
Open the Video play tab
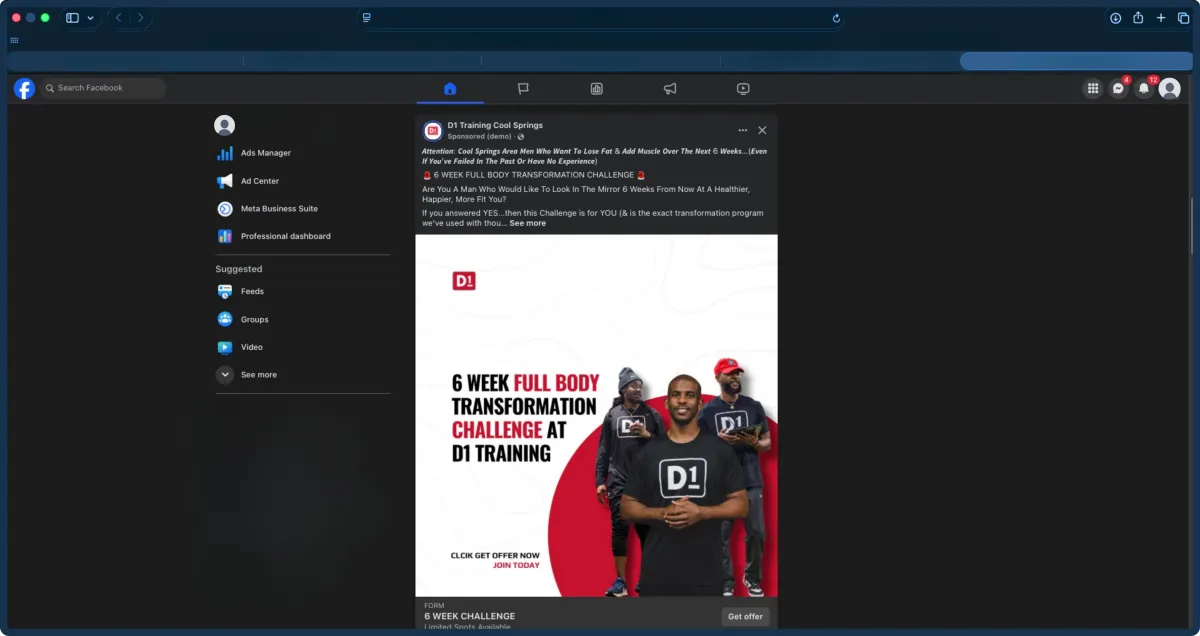click(x=743, y=88)
